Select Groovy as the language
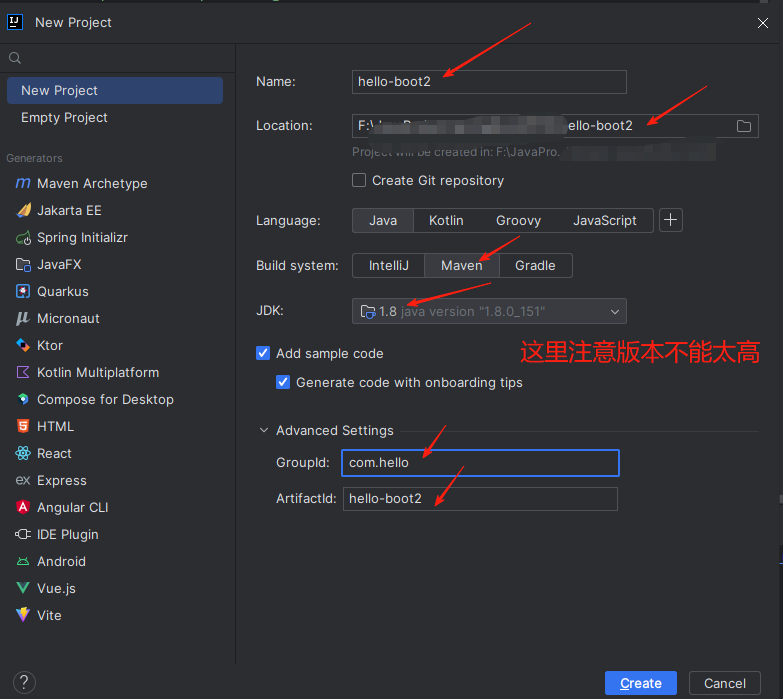The width and height of the screenshot is (783, 699). (518, 221)
